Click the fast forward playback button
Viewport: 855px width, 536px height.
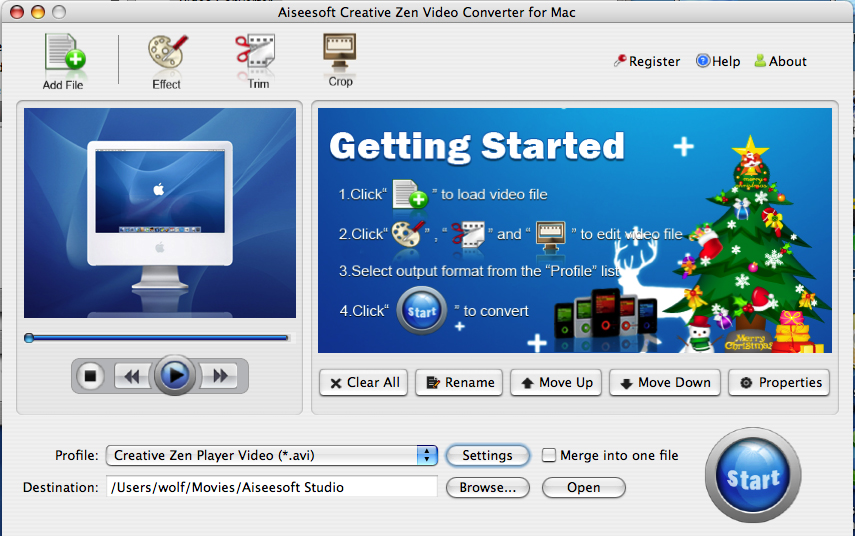click(x=221, y=376)
